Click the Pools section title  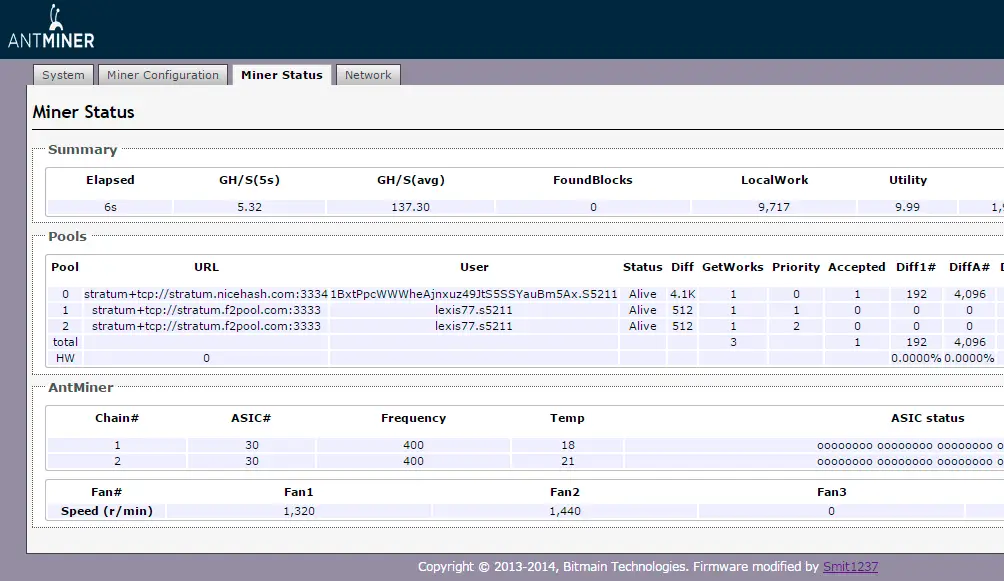click(67, 236)
